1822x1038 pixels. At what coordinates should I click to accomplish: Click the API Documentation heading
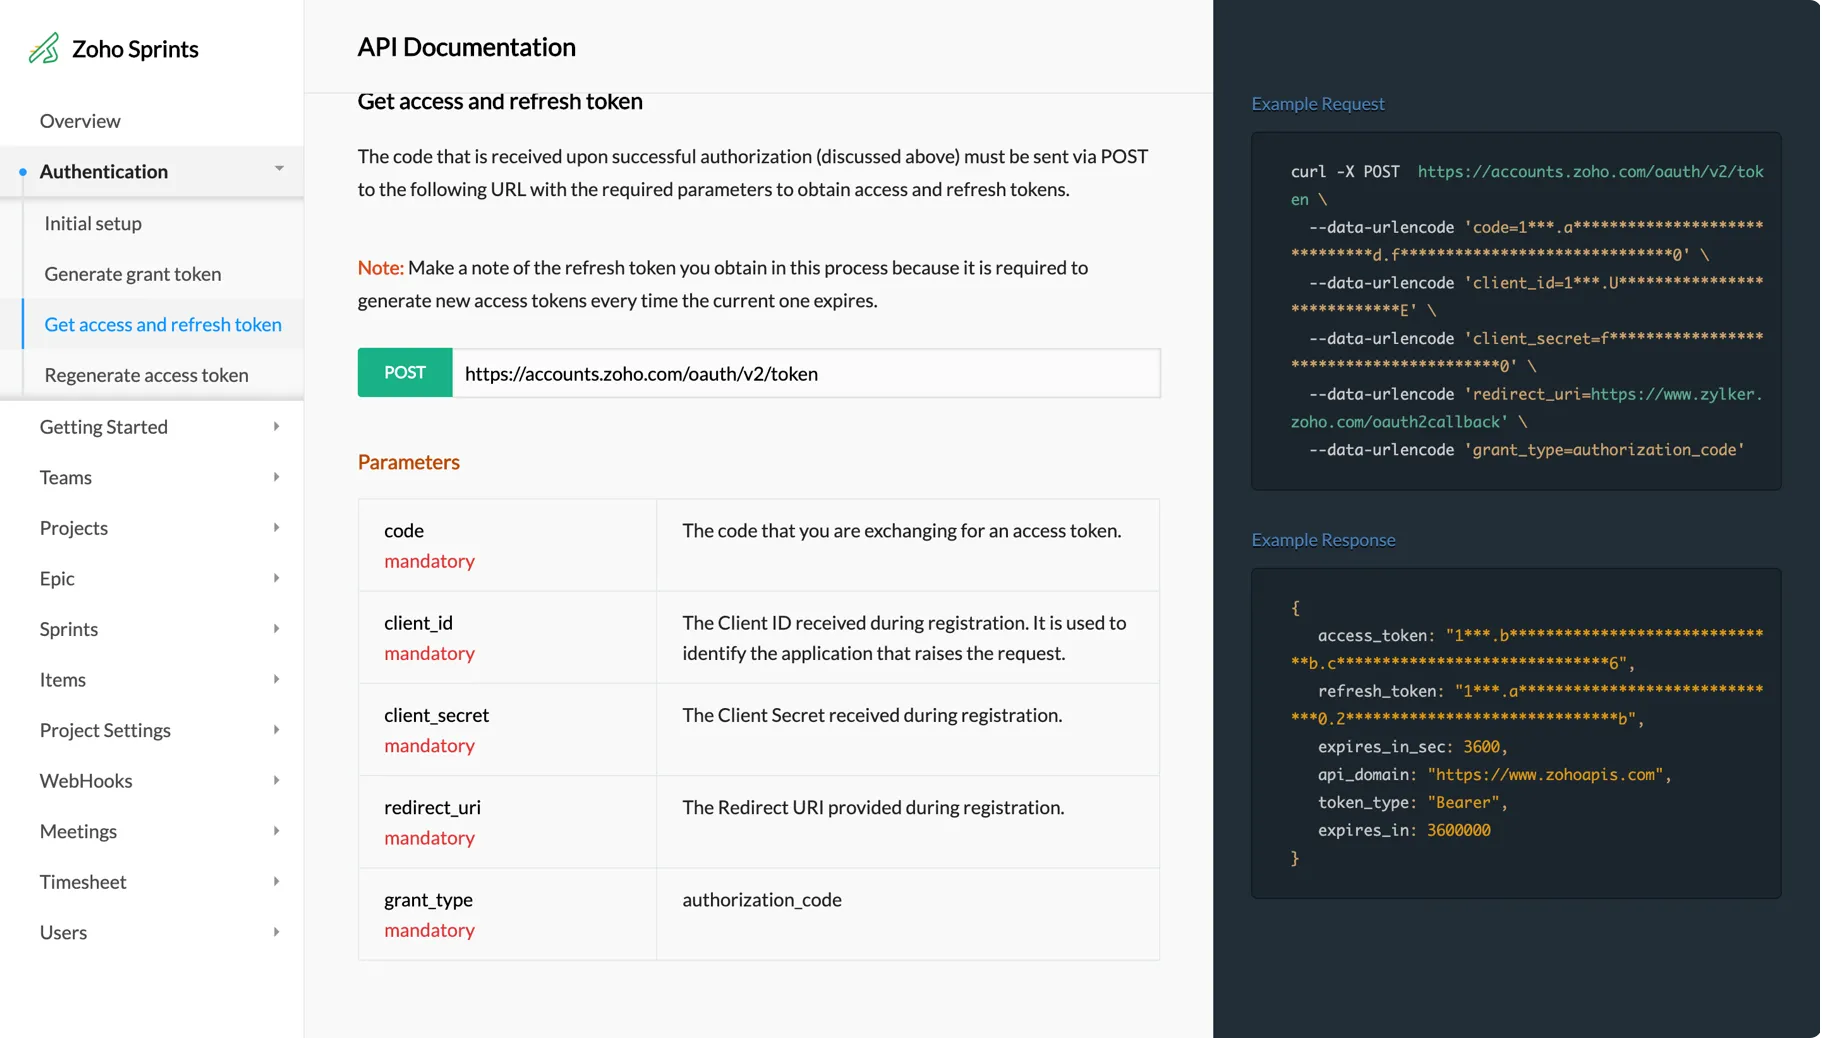(467, 47)
